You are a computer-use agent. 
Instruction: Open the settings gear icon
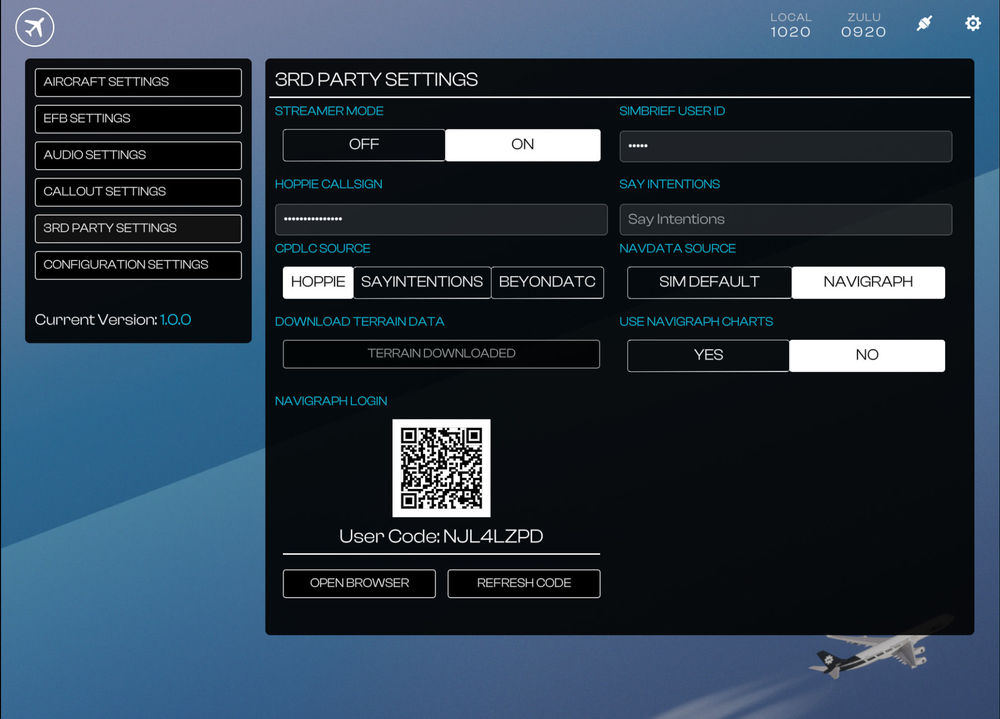[x=972, y=23]
